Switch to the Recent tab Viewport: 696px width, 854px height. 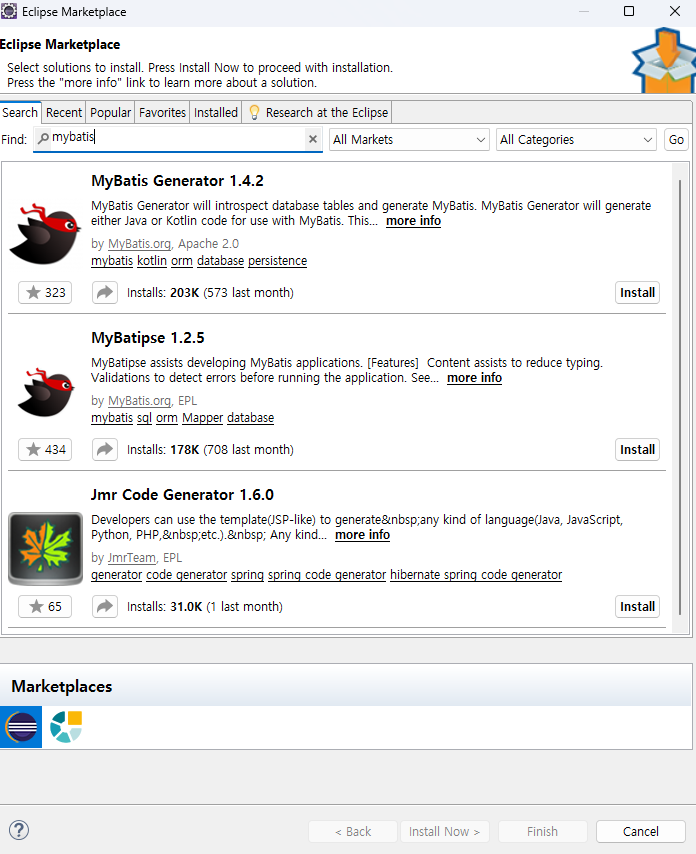(x=64, y=113)
